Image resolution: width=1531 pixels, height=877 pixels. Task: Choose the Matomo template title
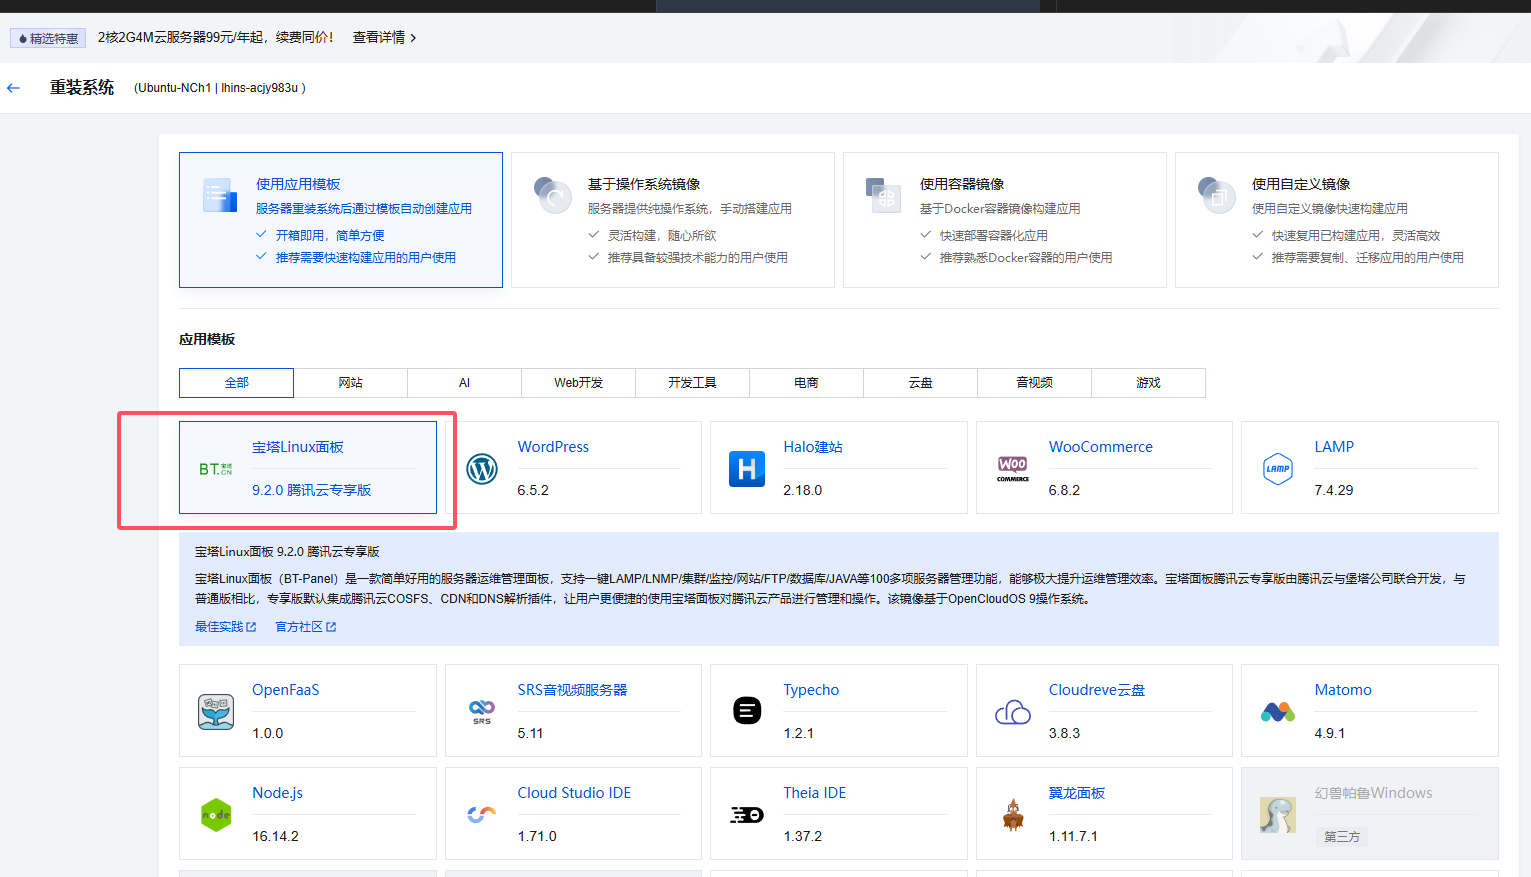pyautogui.click(x=1343, y=690)
